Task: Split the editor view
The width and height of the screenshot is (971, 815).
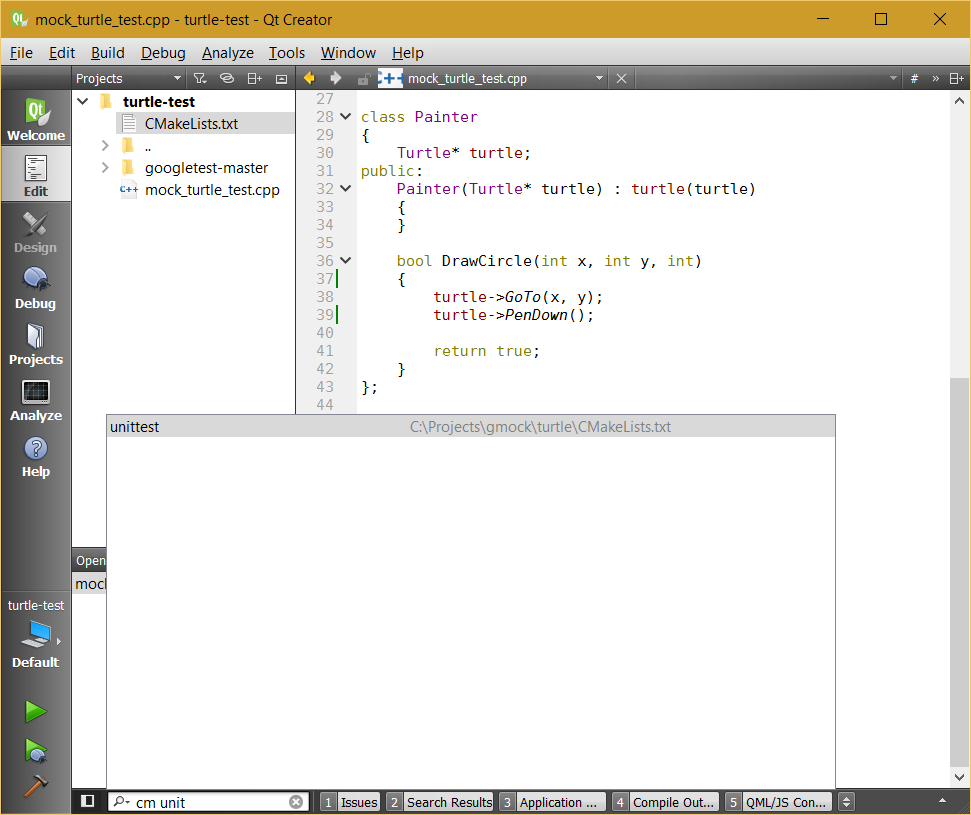Action: tap(957, 79)
